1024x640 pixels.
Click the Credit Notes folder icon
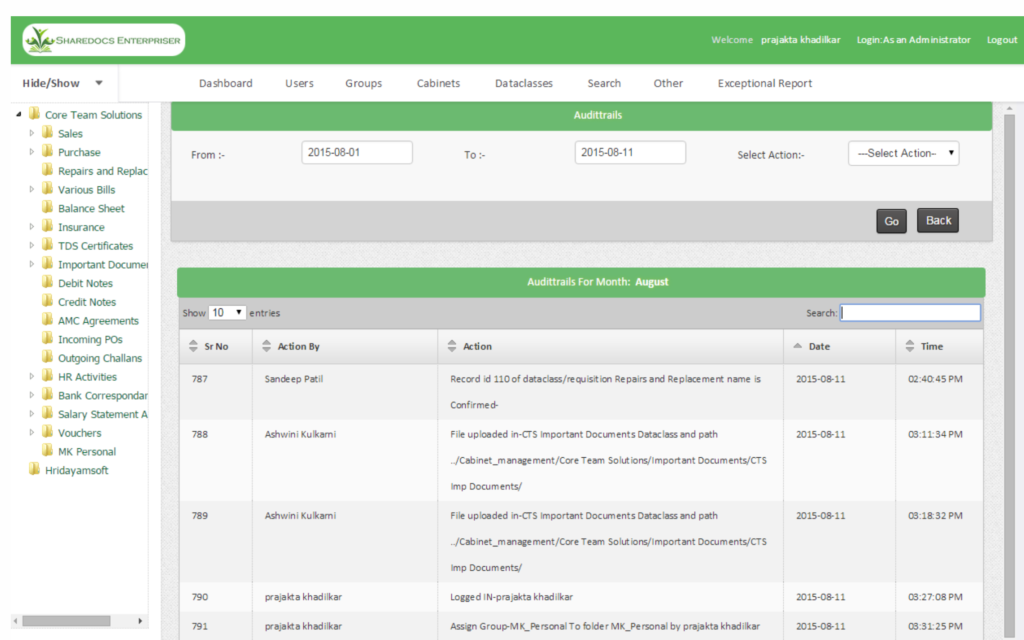(x=48, y=301)
